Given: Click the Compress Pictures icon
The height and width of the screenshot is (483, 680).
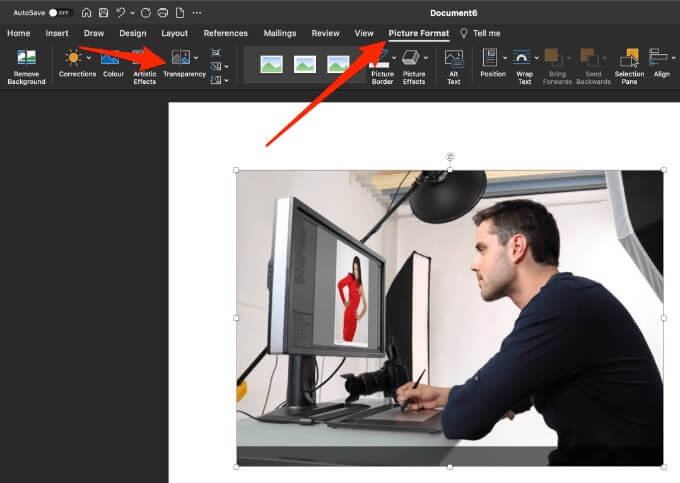Looking at the screenshot, I should click(216, 52).
